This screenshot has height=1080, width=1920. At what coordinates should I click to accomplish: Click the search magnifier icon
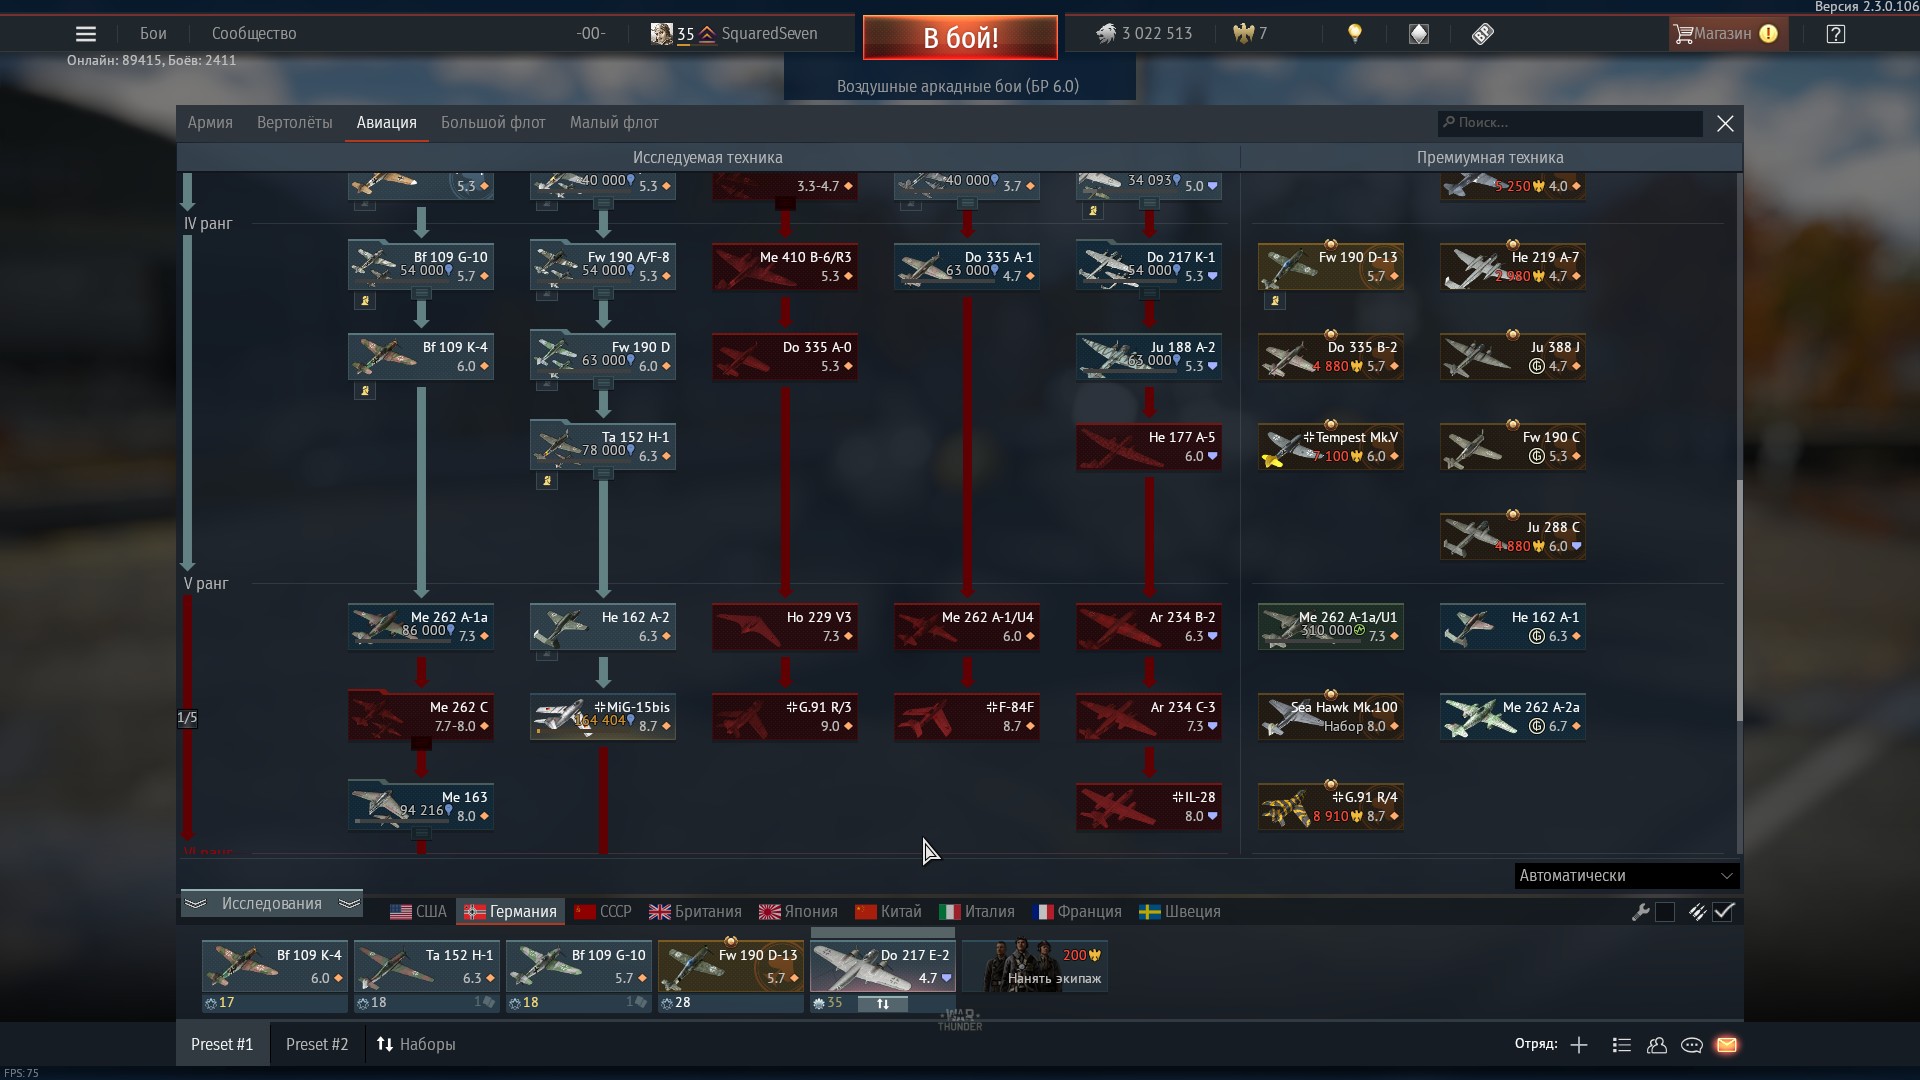click(x=1449, y=122)
